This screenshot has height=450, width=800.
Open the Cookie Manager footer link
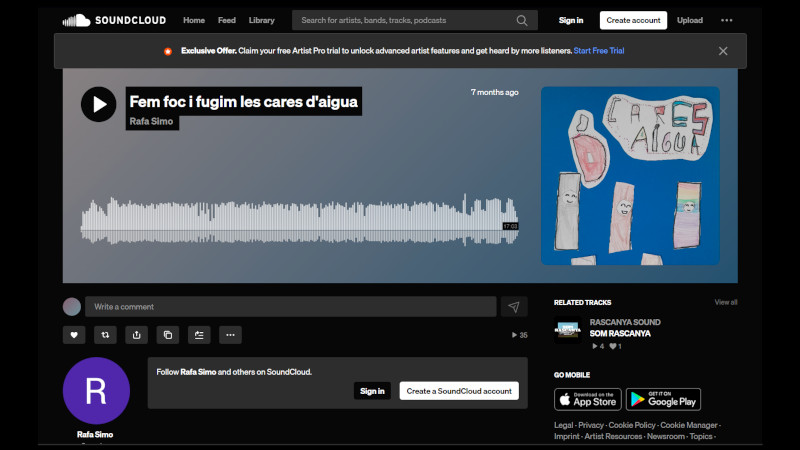(x=689, y=425)
